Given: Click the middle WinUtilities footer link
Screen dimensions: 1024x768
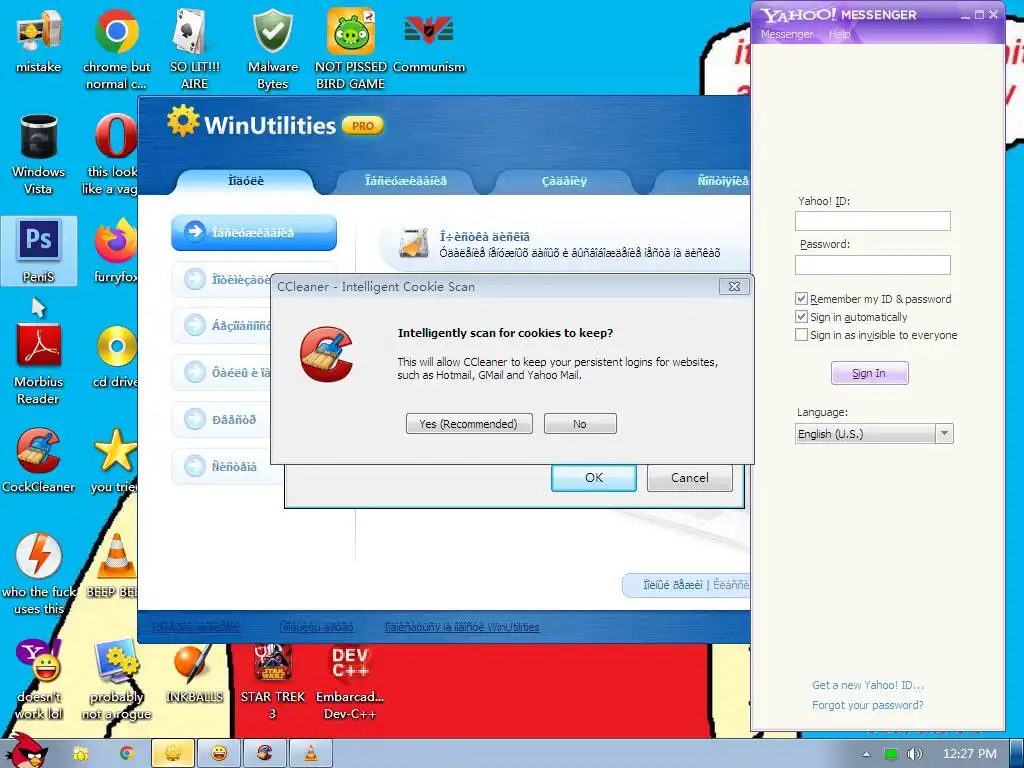Looking at the screenshot, I should click(x=316, y=627).
